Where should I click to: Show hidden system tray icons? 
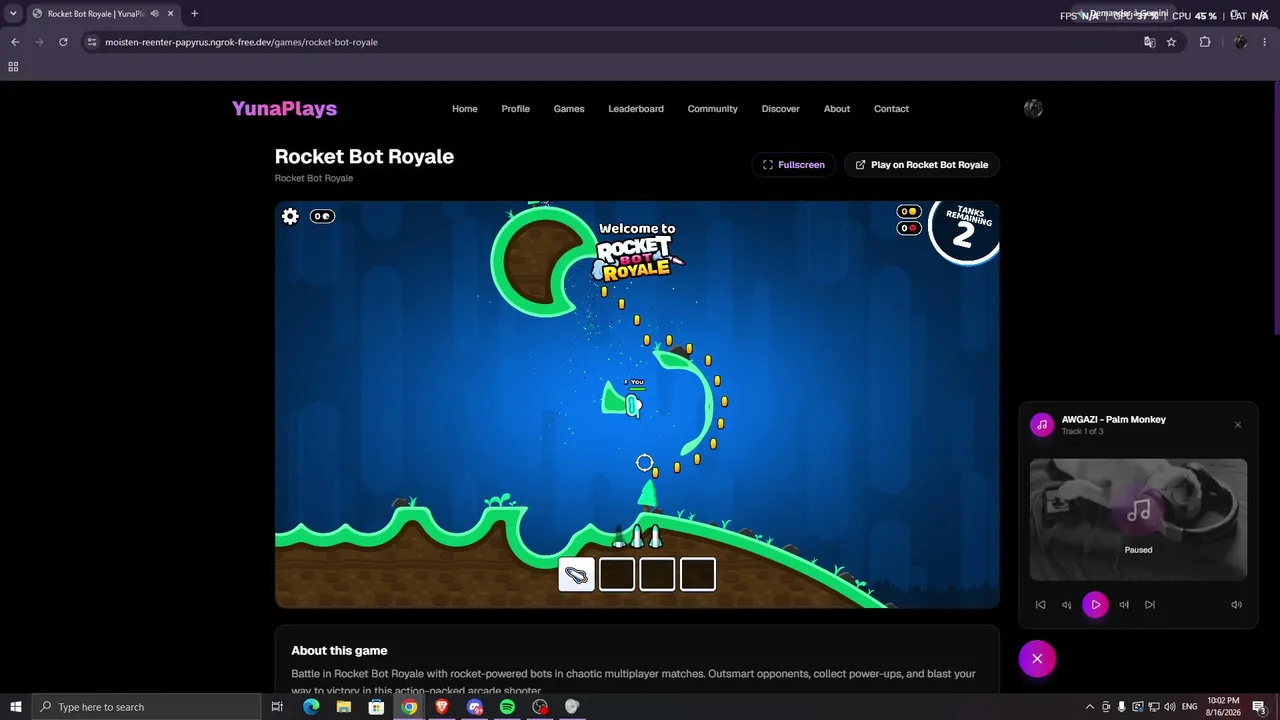(x=1090, y=707)
